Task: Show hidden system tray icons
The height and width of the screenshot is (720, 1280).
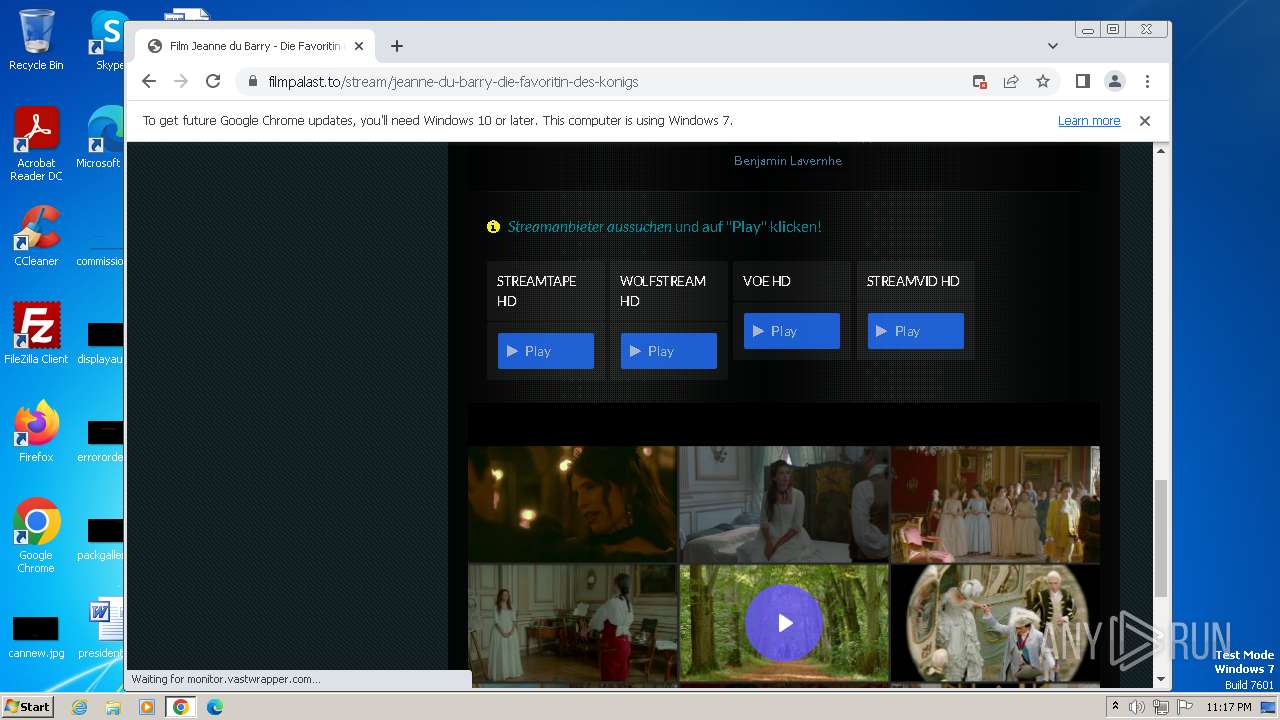Action: (x=1116, y=707)
